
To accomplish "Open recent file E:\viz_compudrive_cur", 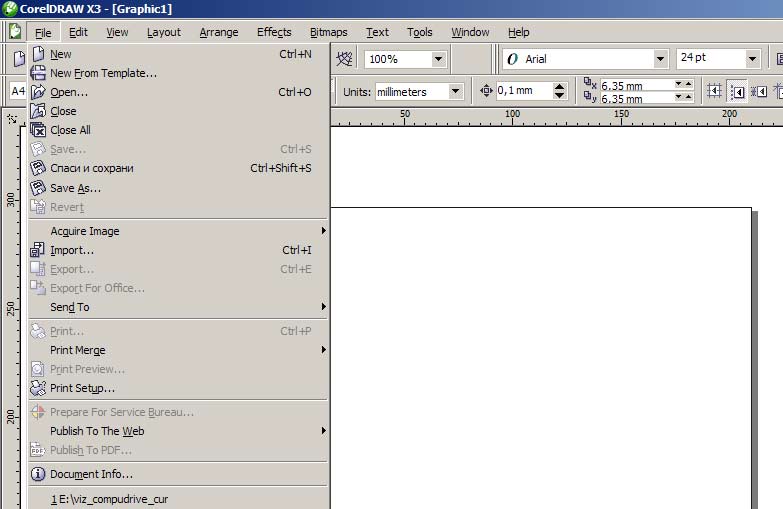I will click(x=178, y=499).
